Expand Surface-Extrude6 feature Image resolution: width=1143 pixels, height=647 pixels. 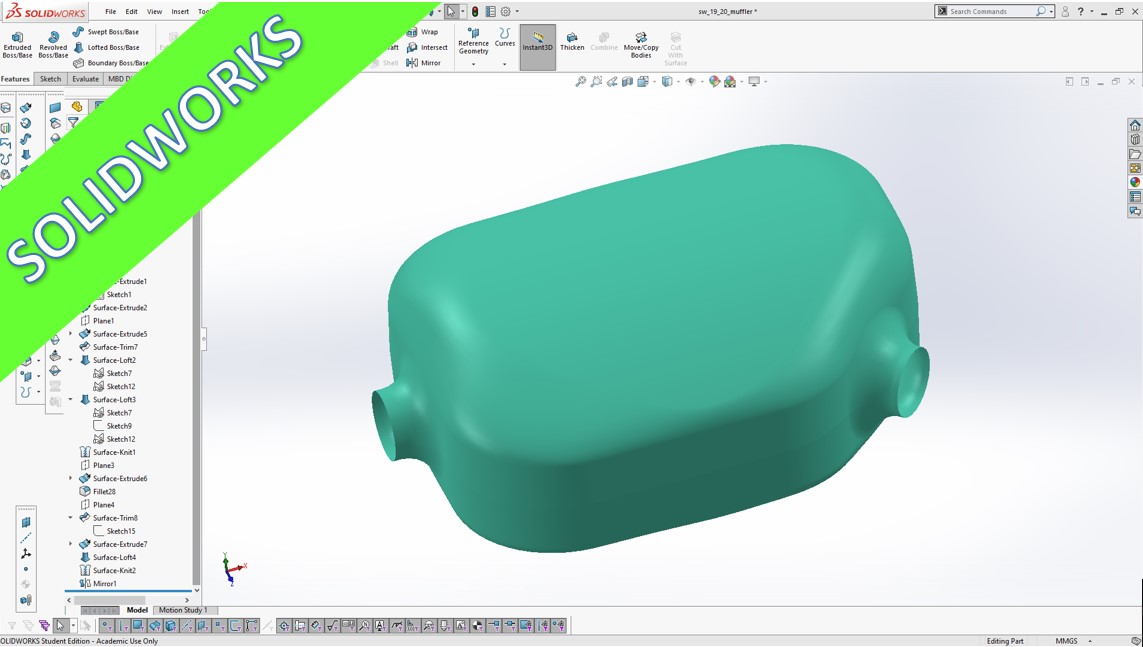(x=71, y=479)
